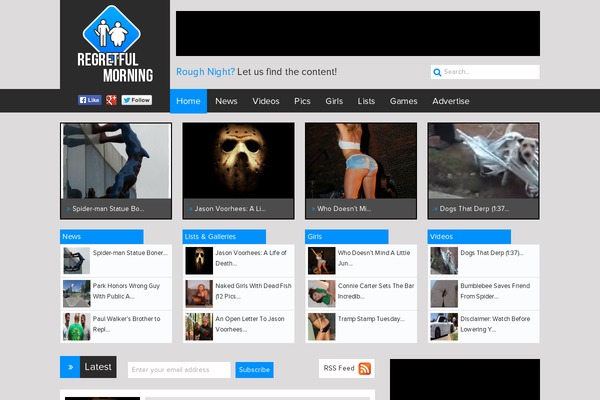This screenshot has height=400, width=600.
Task: Click thumbnail beside Paul Walker's Brother
Action: click(77, 327)
